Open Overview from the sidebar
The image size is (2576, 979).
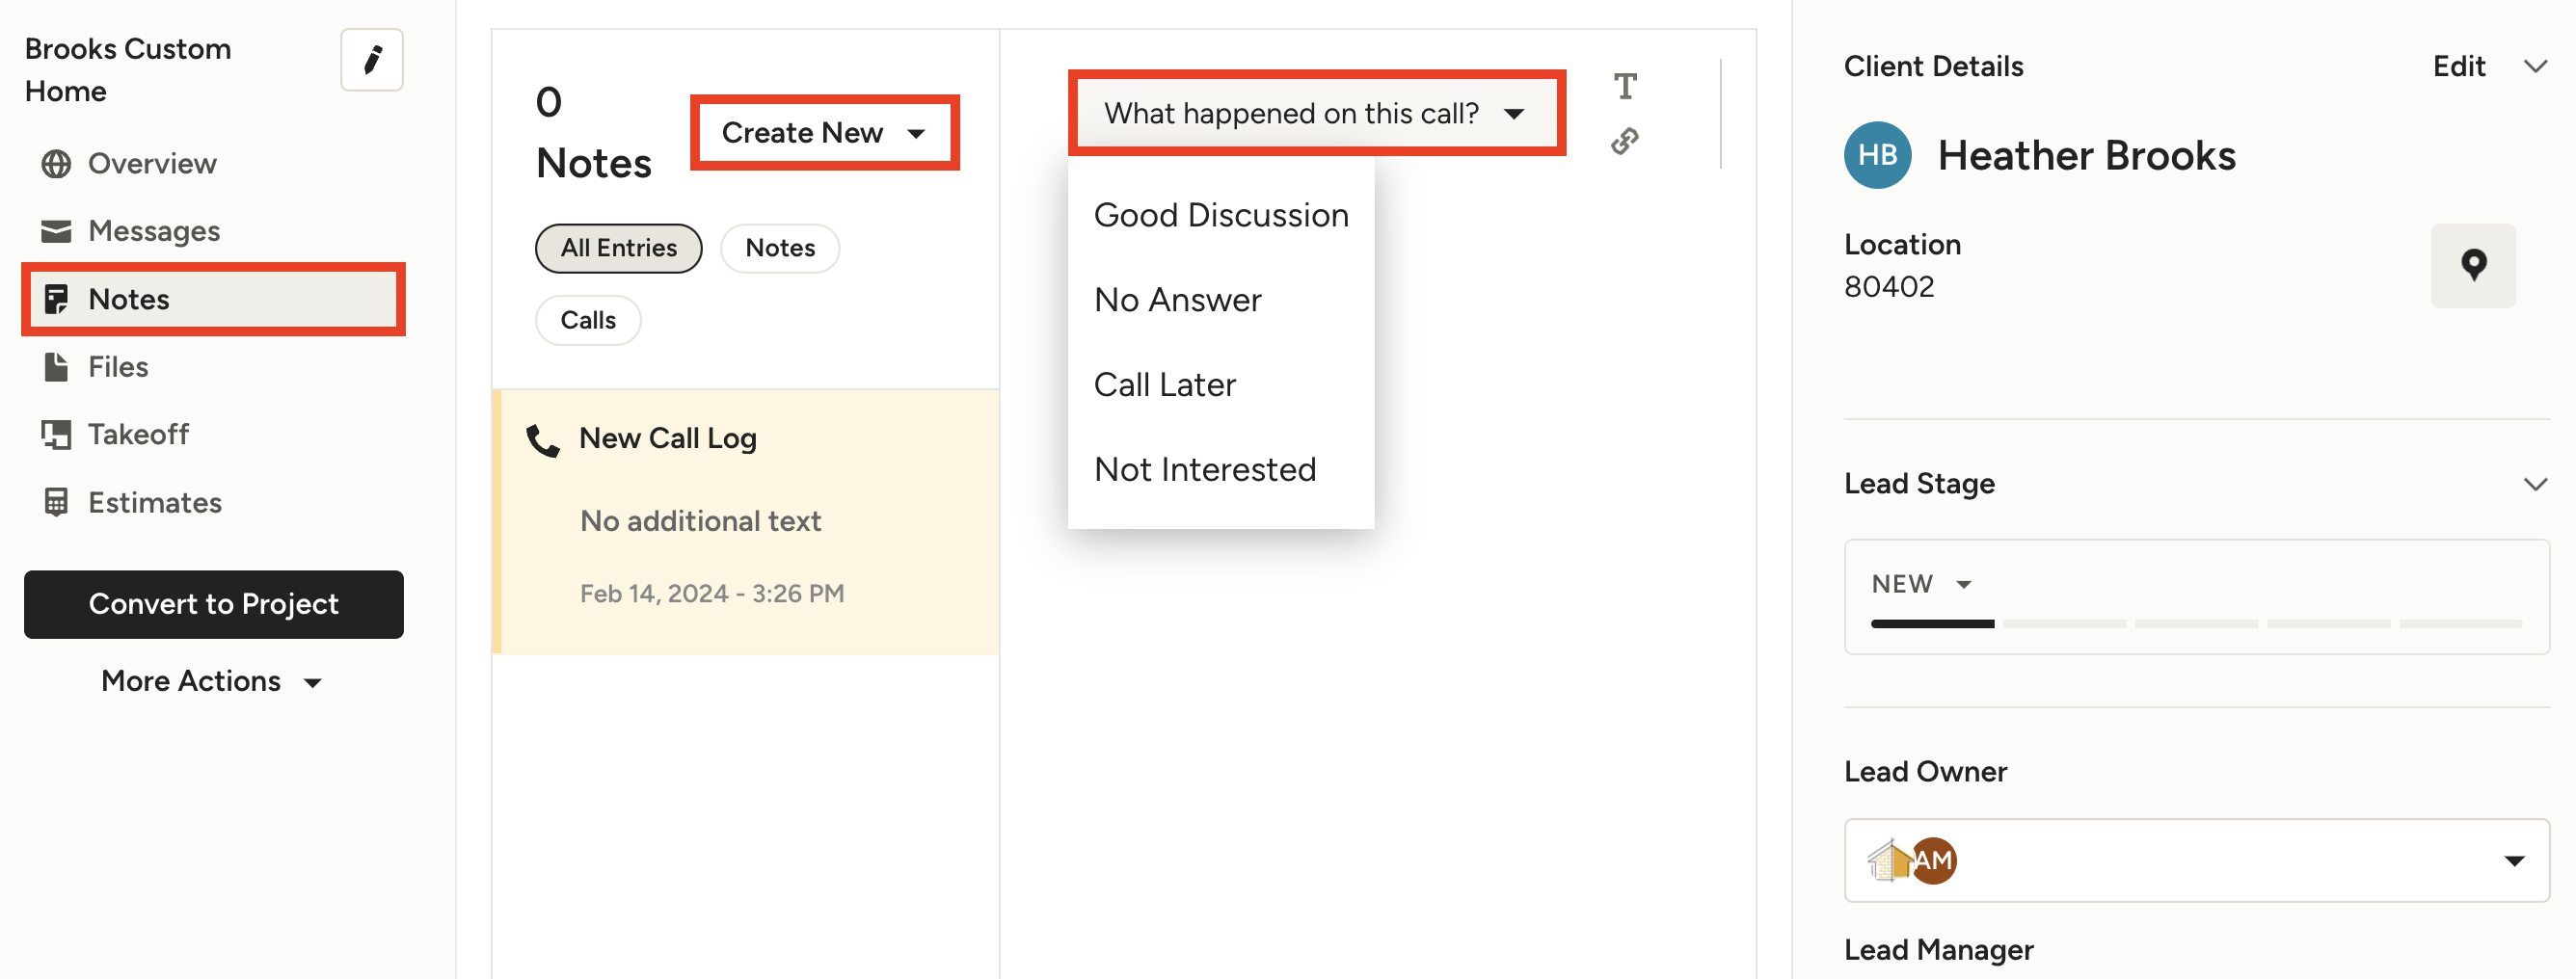point(151,163)
